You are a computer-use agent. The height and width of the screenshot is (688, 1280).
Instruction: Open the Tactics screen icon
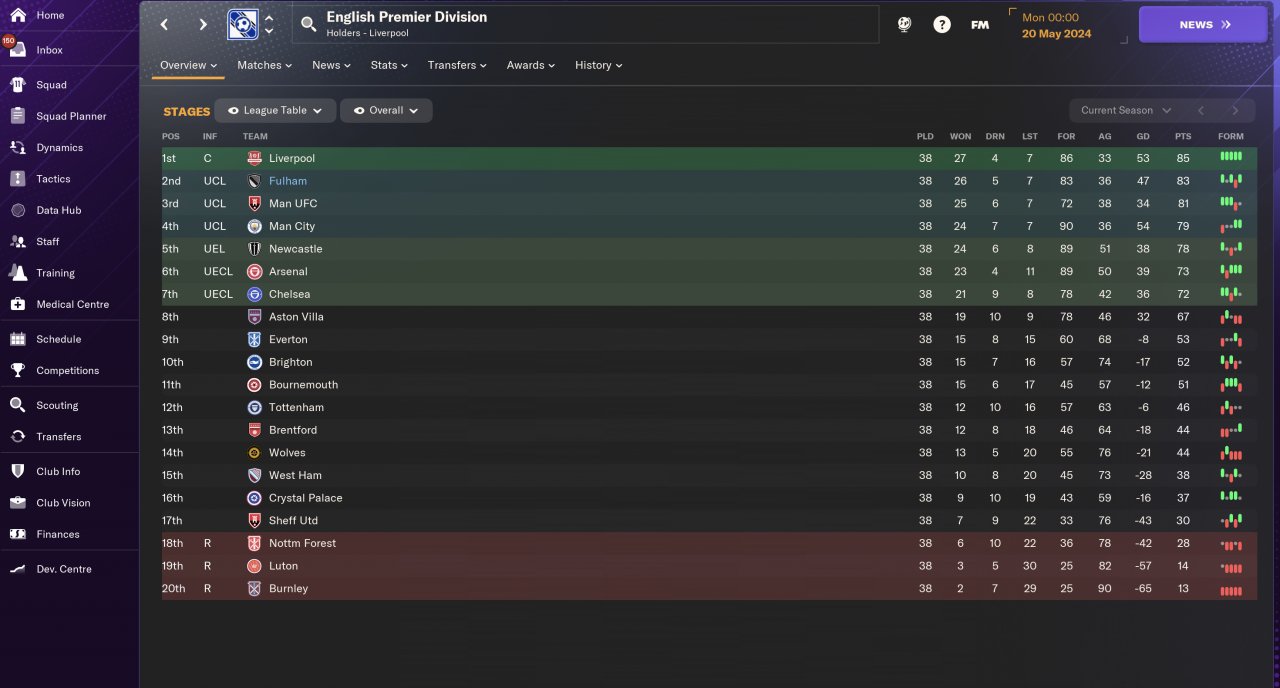(17, 179)
